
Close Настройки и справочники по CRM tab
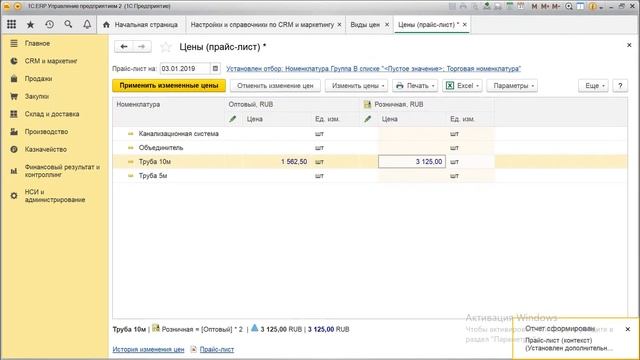pos(339,24)
